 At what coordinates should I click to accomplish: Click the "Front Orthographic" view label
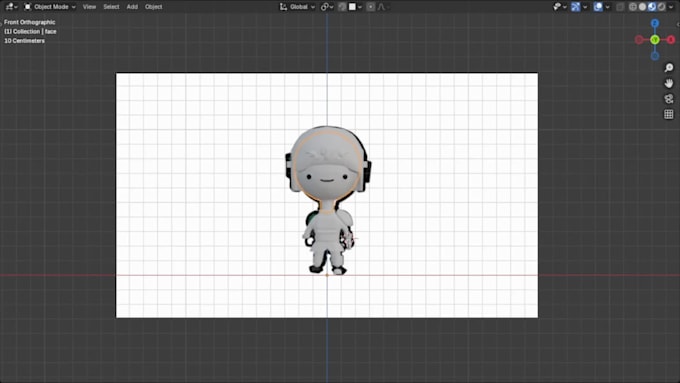29,22
